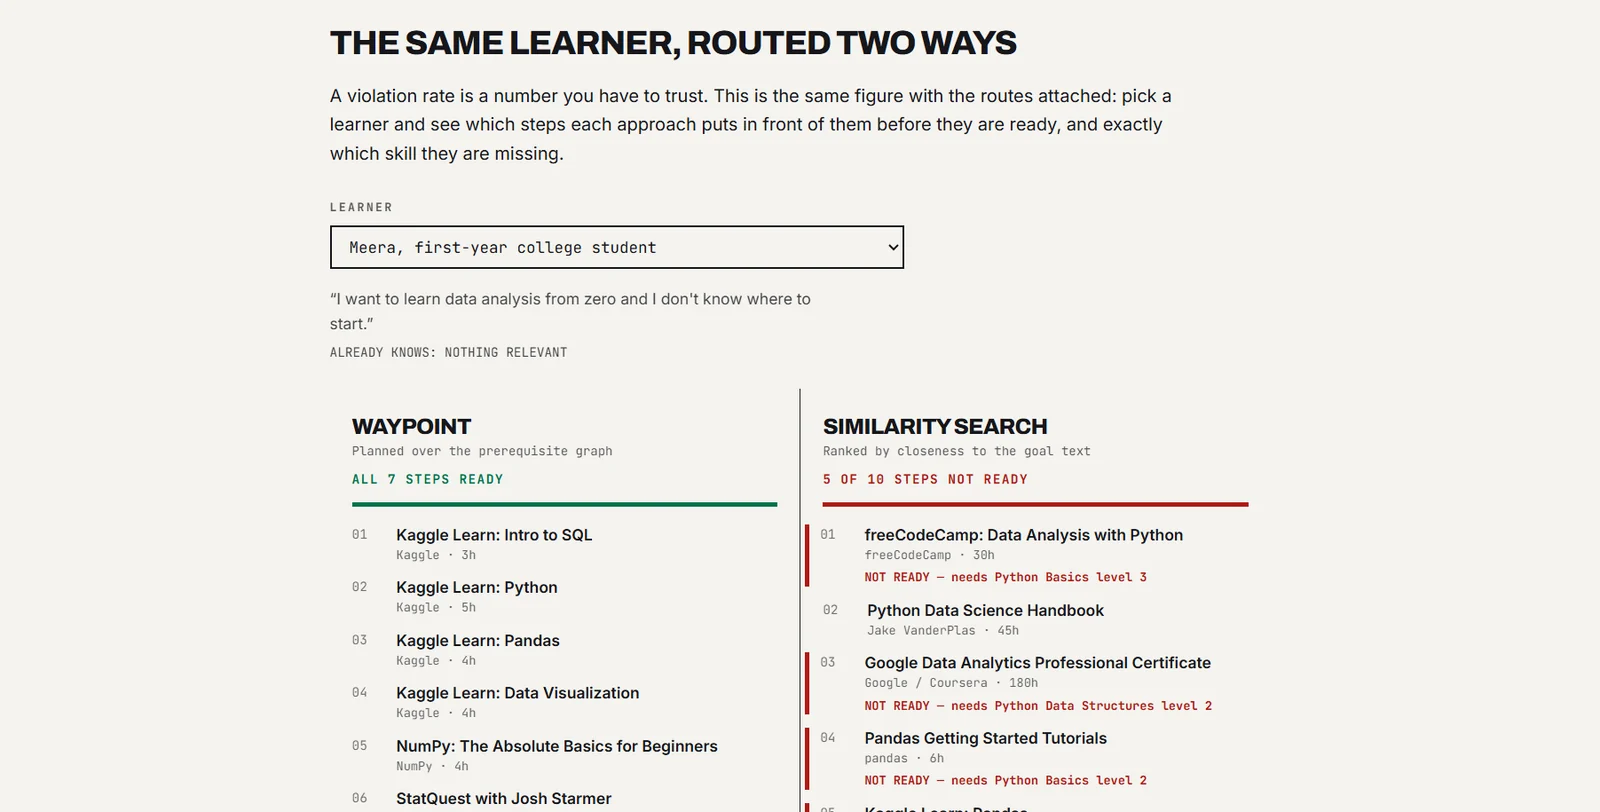Screen dimensions: 1600x812
Task: Click the WAYPOINT column heading
Action: click(x=411, y=426)
